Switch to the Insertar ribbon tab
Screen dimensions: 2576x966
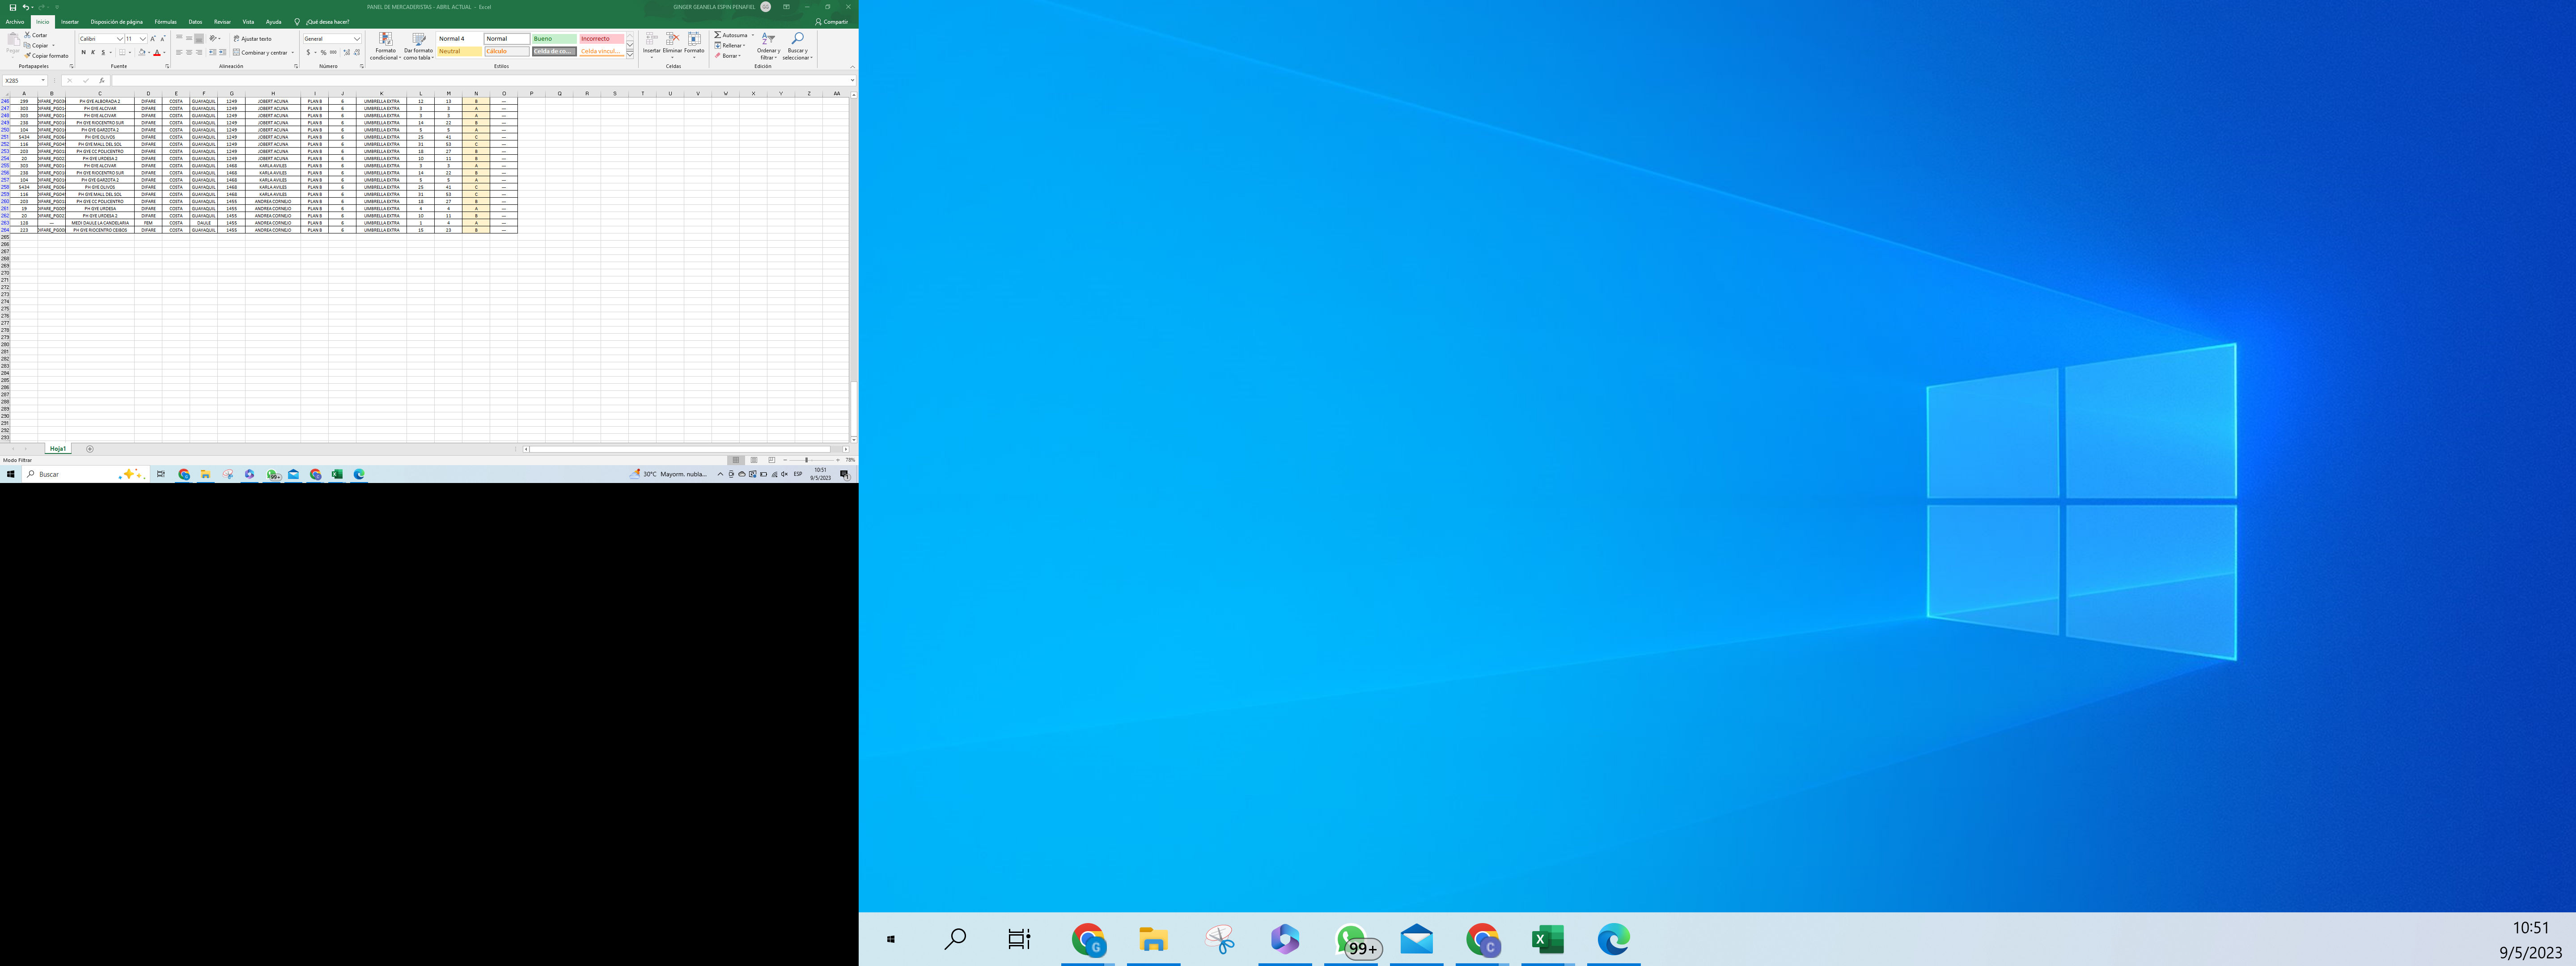click(x=70, y=21)
